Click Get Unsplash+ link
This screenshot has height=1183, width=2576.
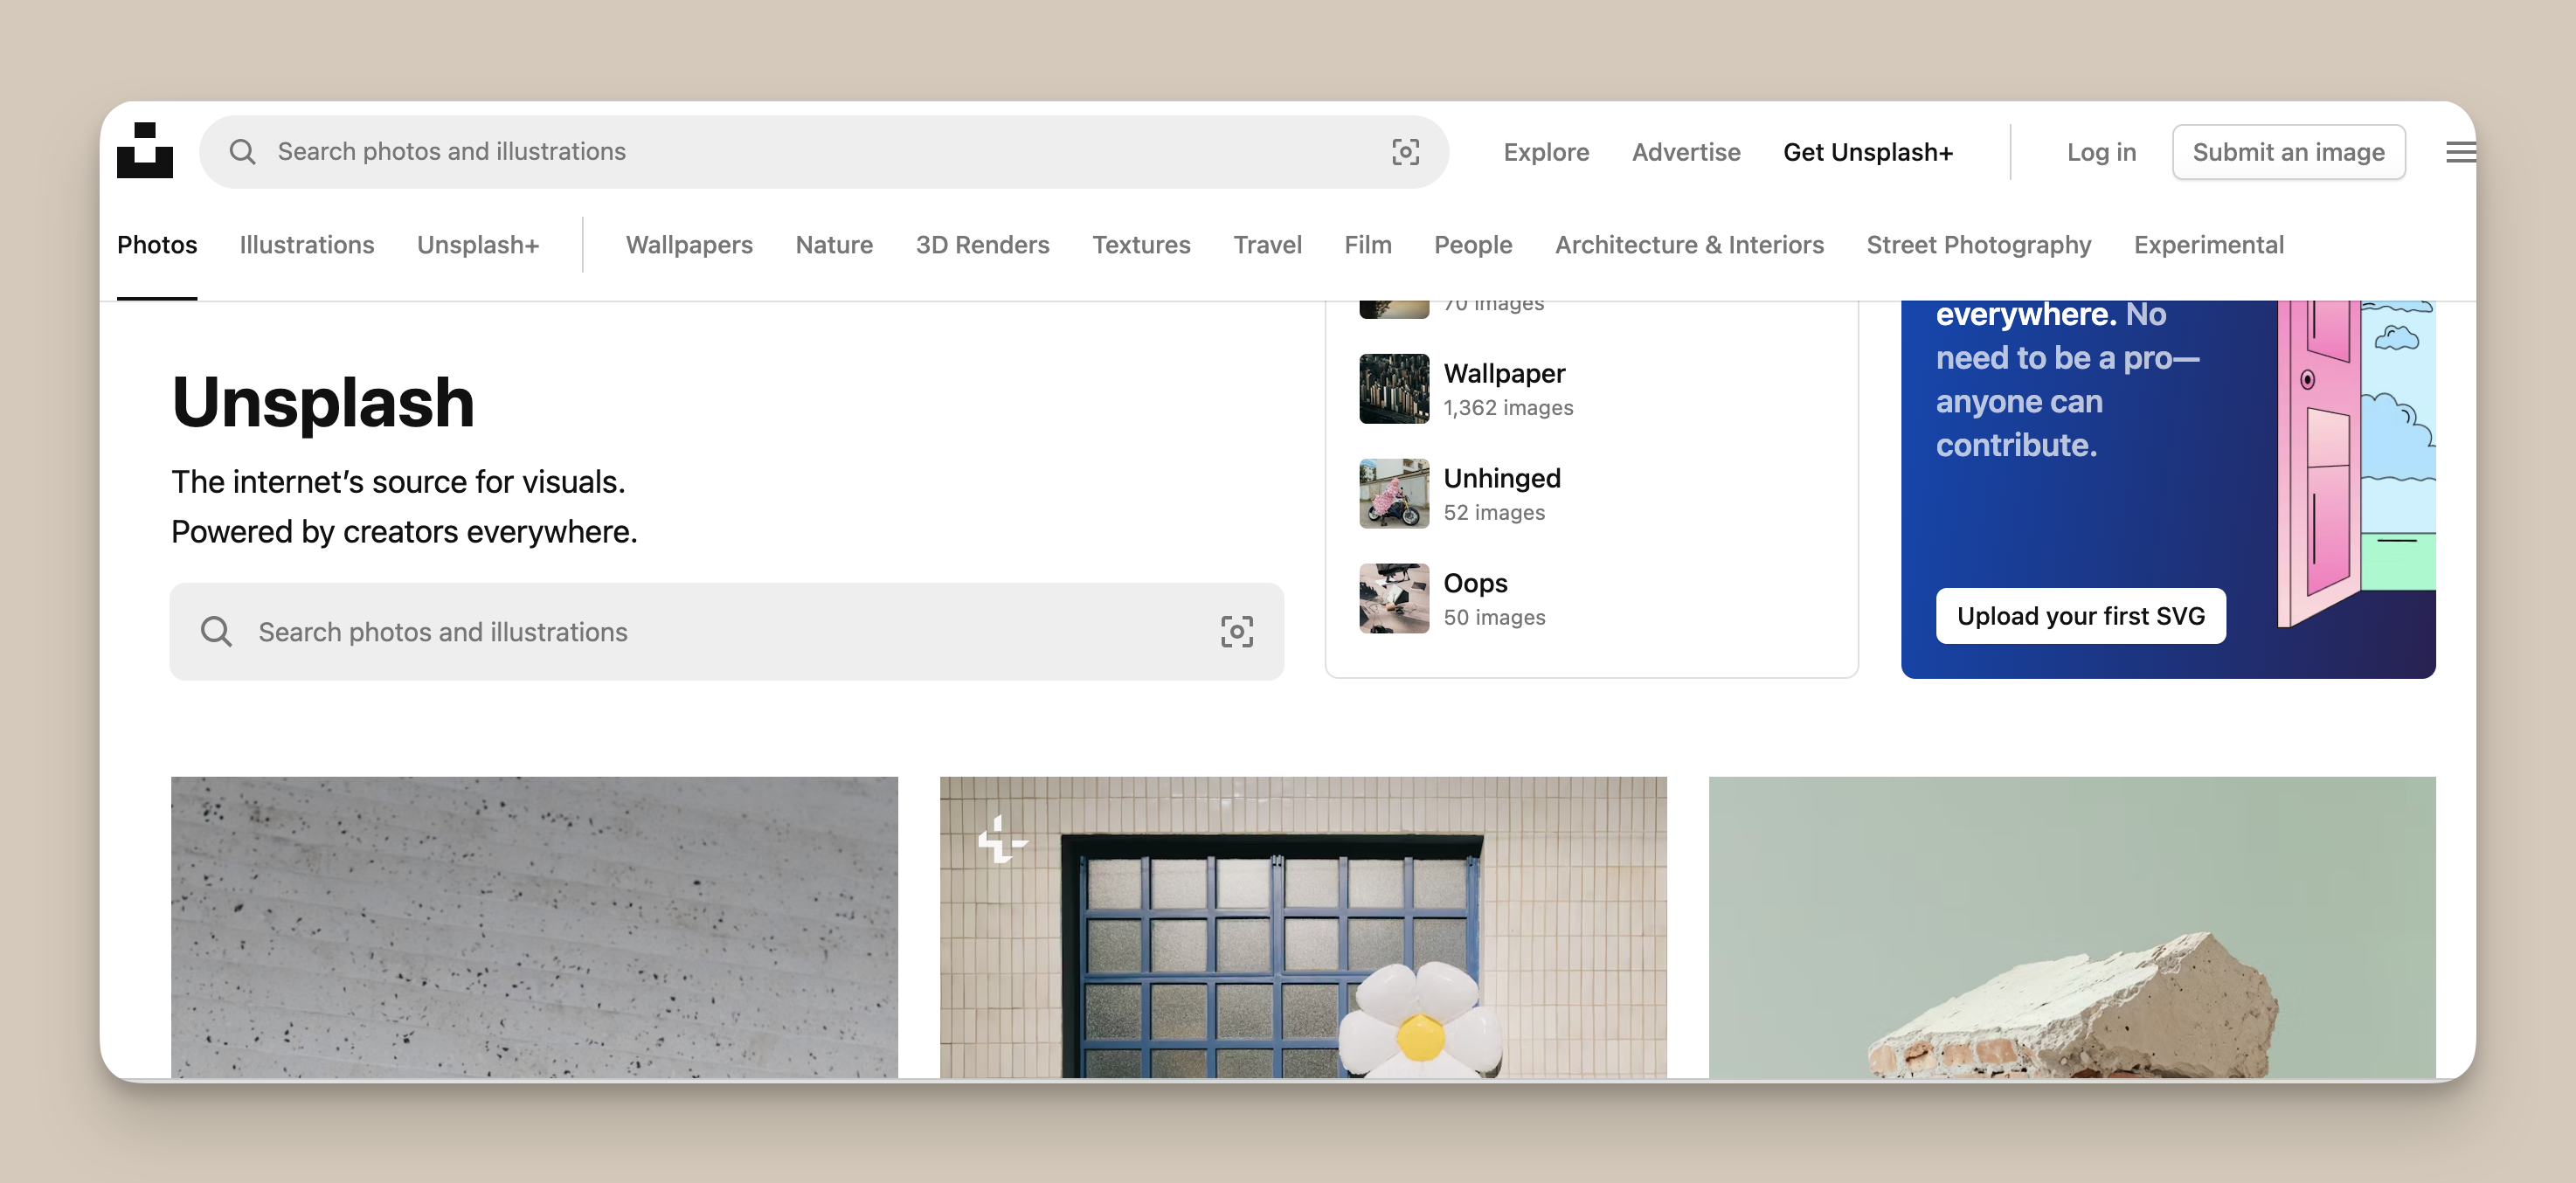(x=1868, y=152)
